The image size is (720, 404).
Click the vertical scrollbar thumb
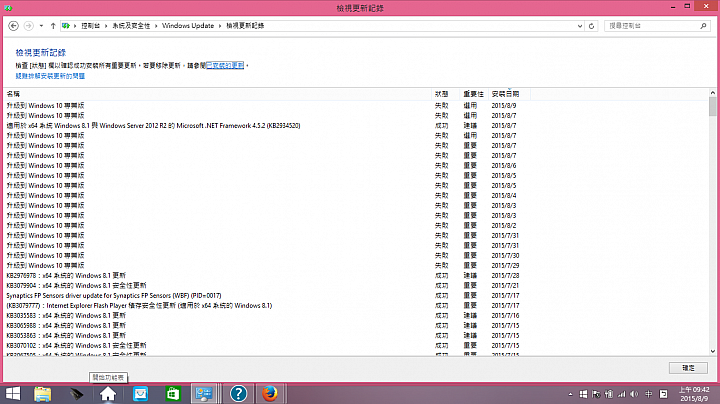pos(713,107)
